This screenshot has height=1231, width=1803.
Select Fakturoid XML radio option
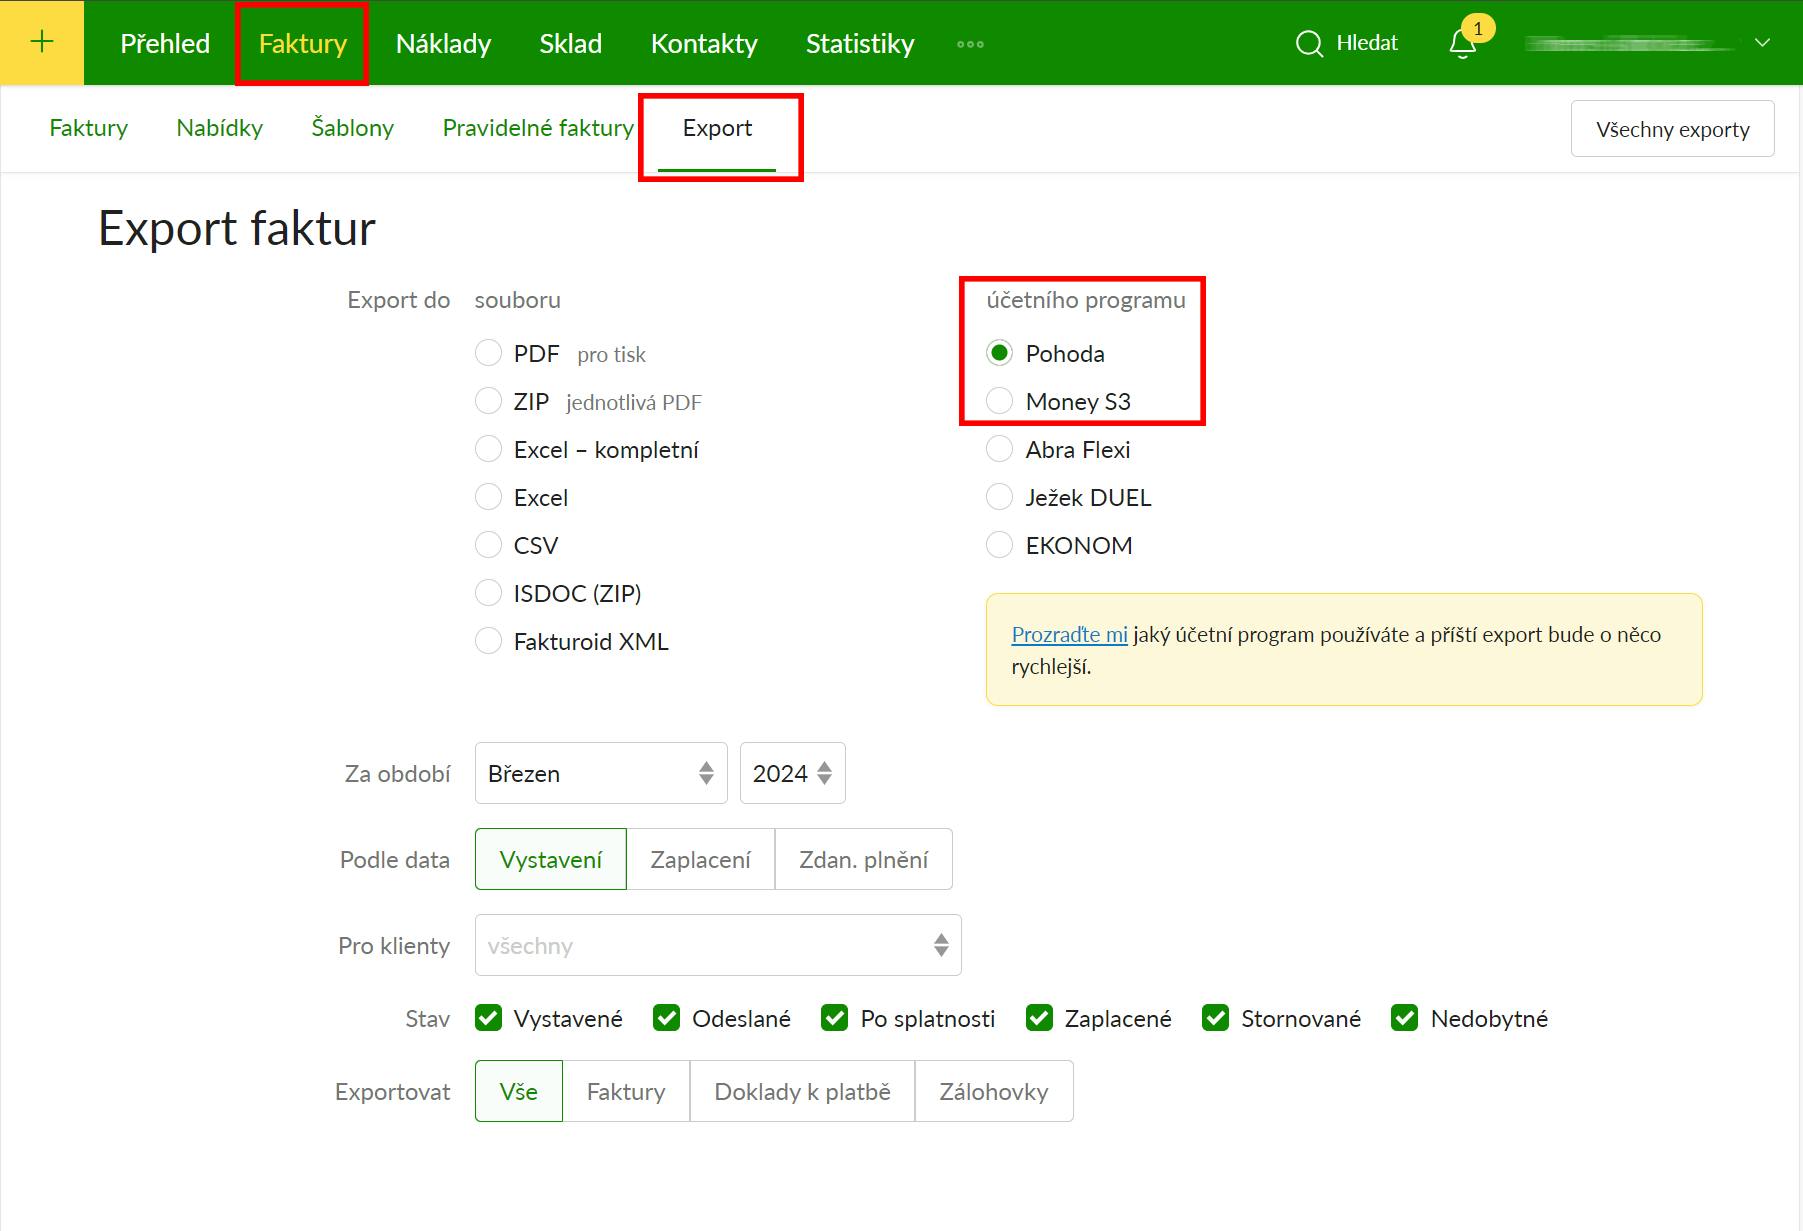coord(488,641)
